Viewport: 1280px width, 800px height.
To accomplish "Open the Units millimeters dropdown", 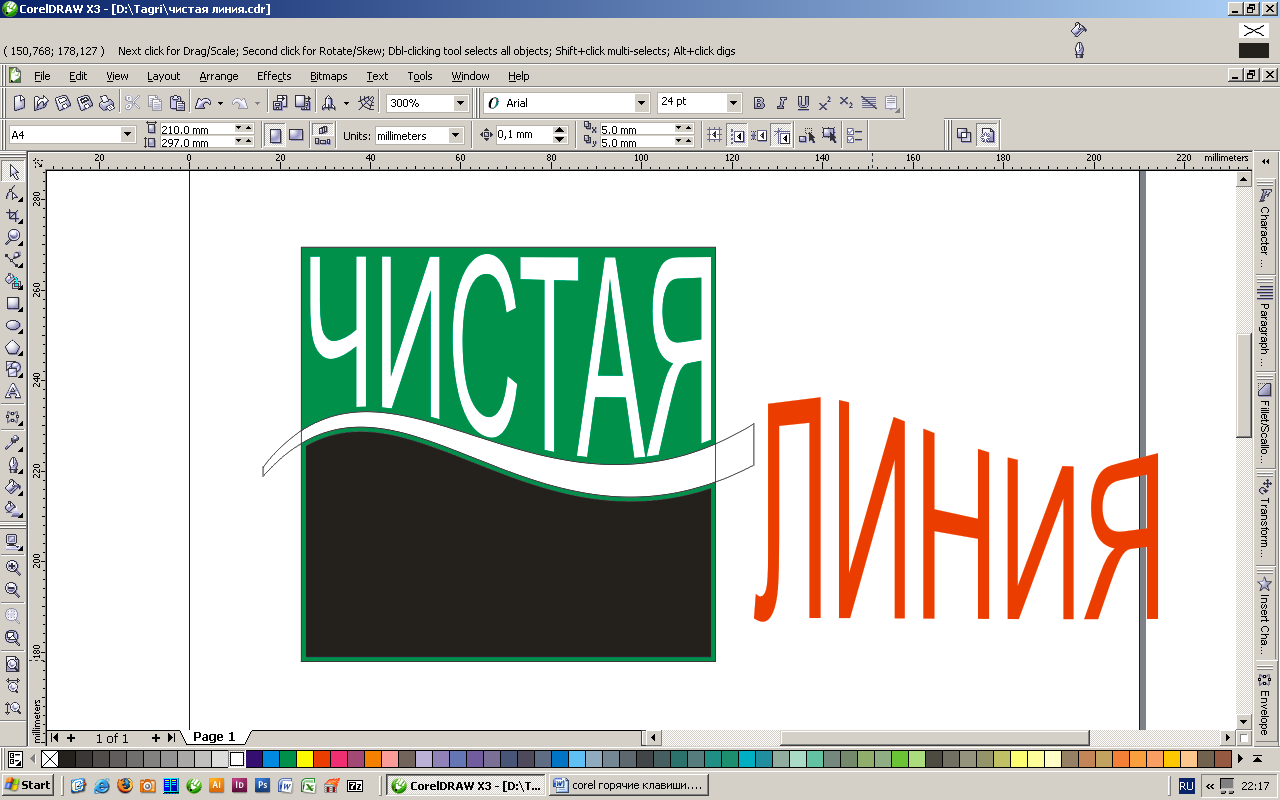I will click(456, 135).
